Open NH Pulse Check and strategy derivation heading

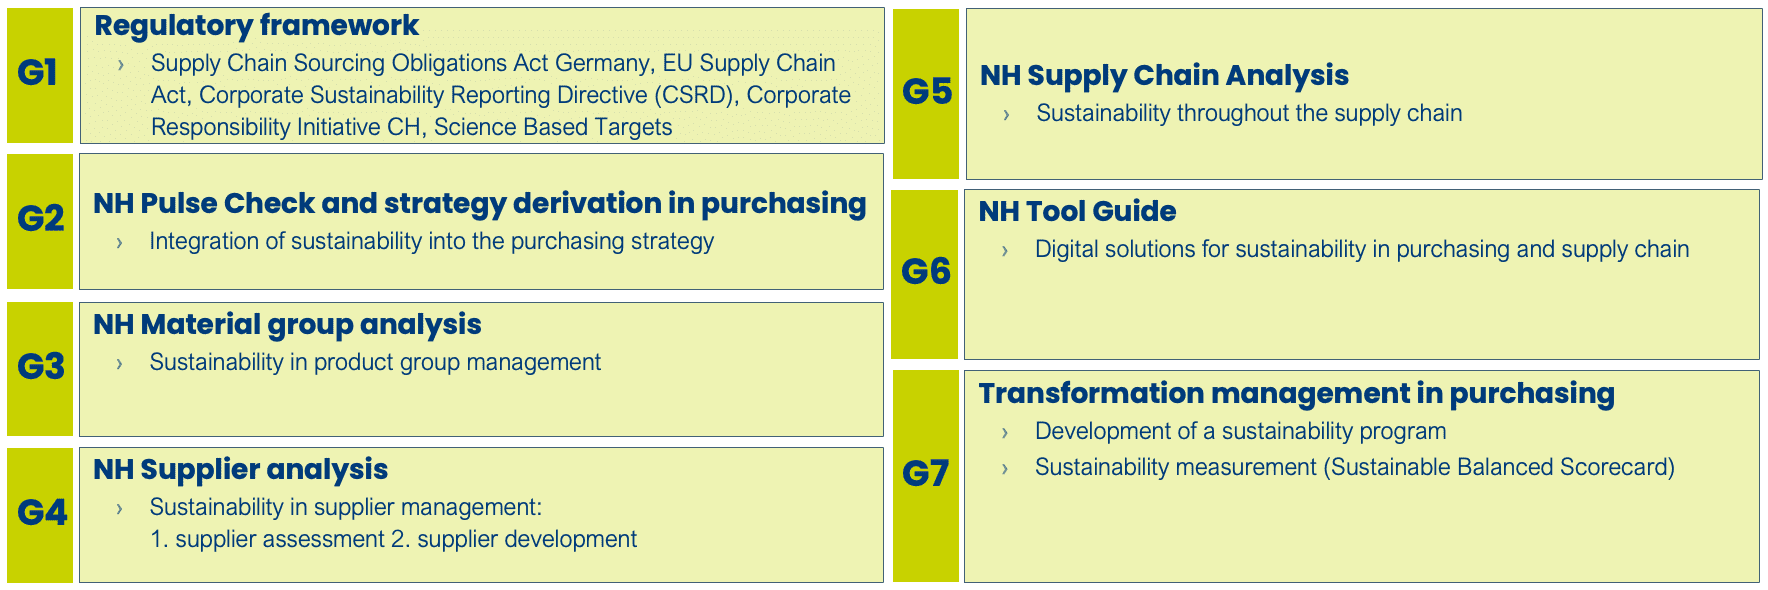coord(479,204)
